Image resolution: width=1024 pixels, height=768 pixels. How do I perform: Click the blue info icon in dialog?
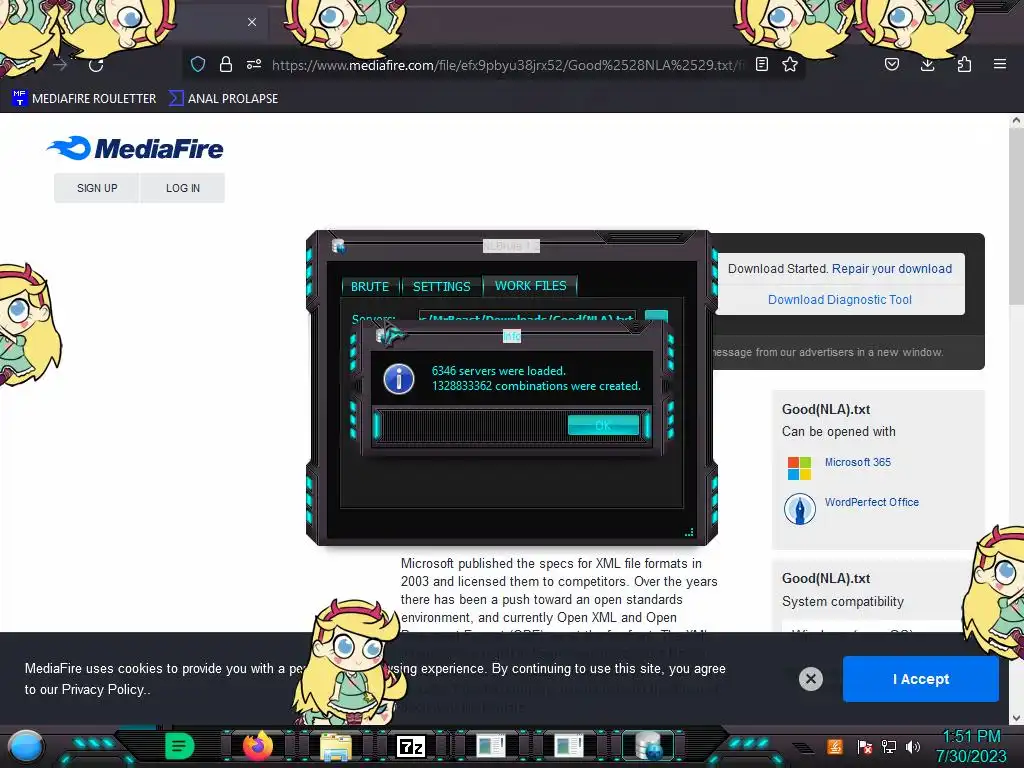[x=399, y=379]
